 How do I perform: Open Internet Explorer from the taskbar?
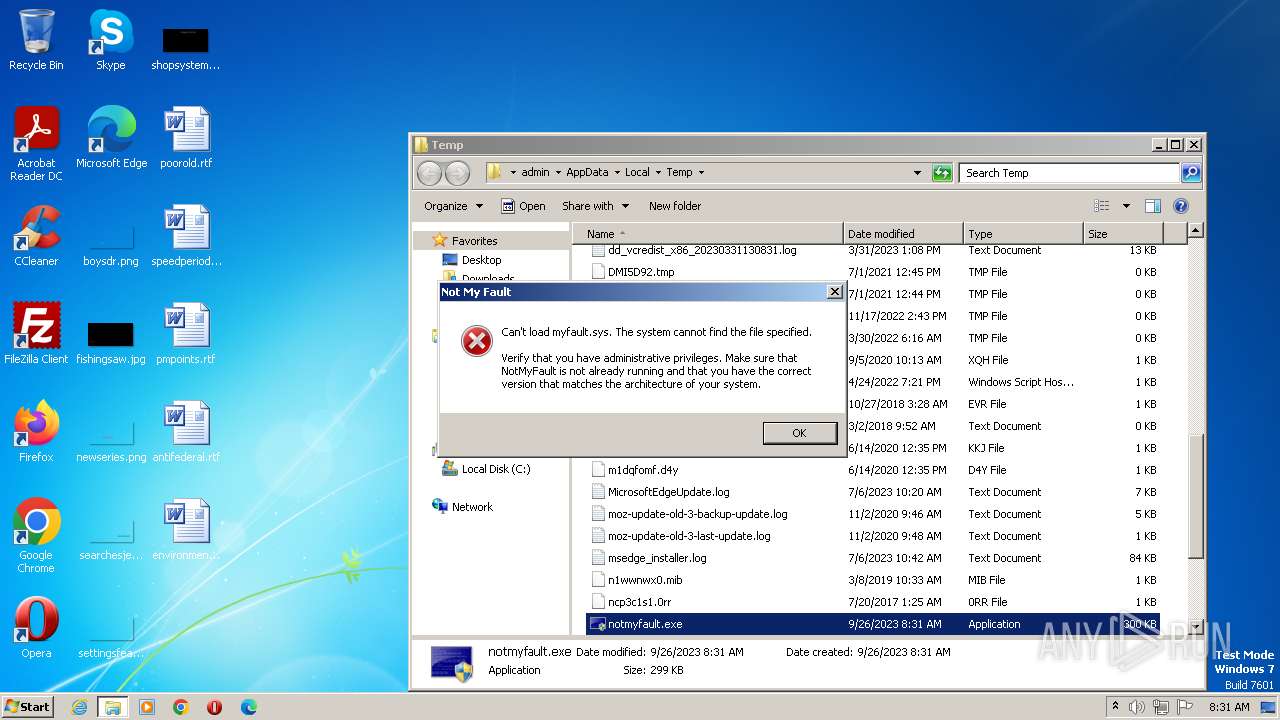point(79,707)
